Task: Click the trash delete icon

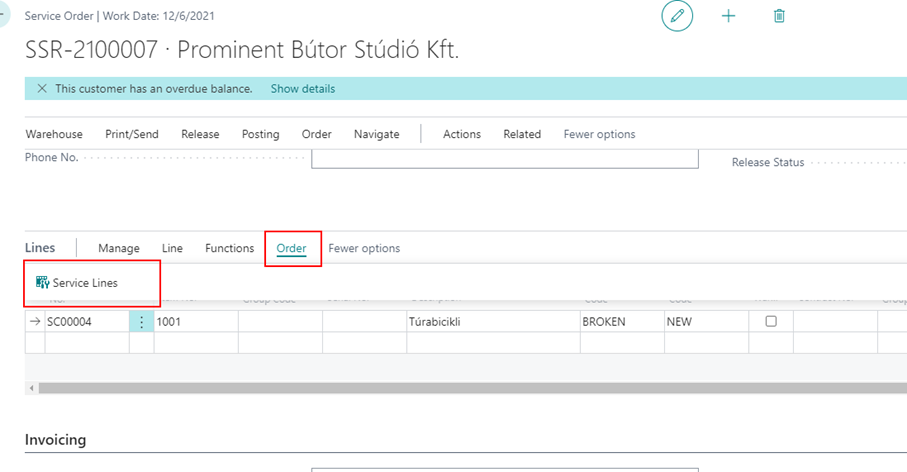Action: pyautogui.click(x=779, y=16)
